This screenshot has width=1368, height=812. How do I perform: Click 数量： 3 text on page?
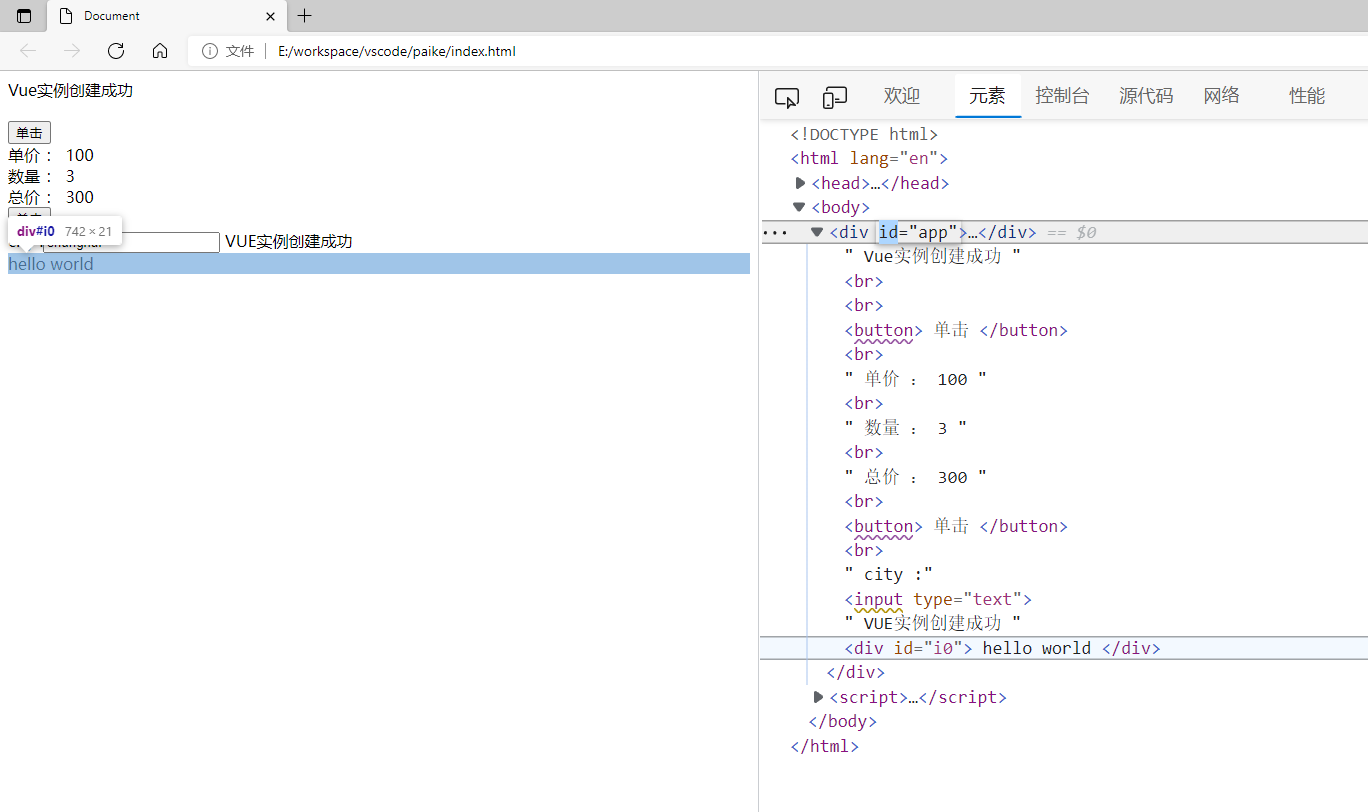click(x=41, y=176)
